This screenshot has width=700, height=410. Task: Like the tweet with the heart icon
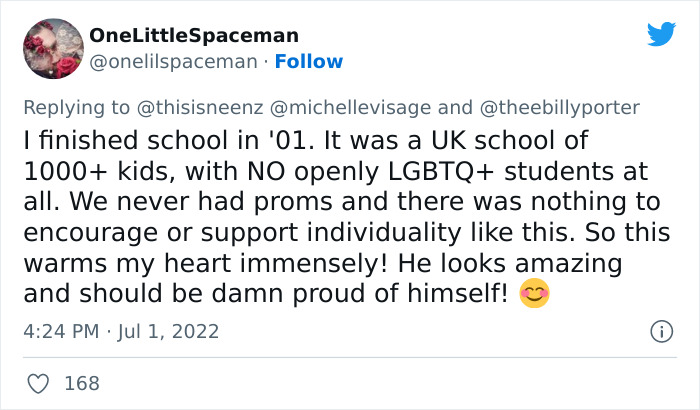[x=40, y=383]
